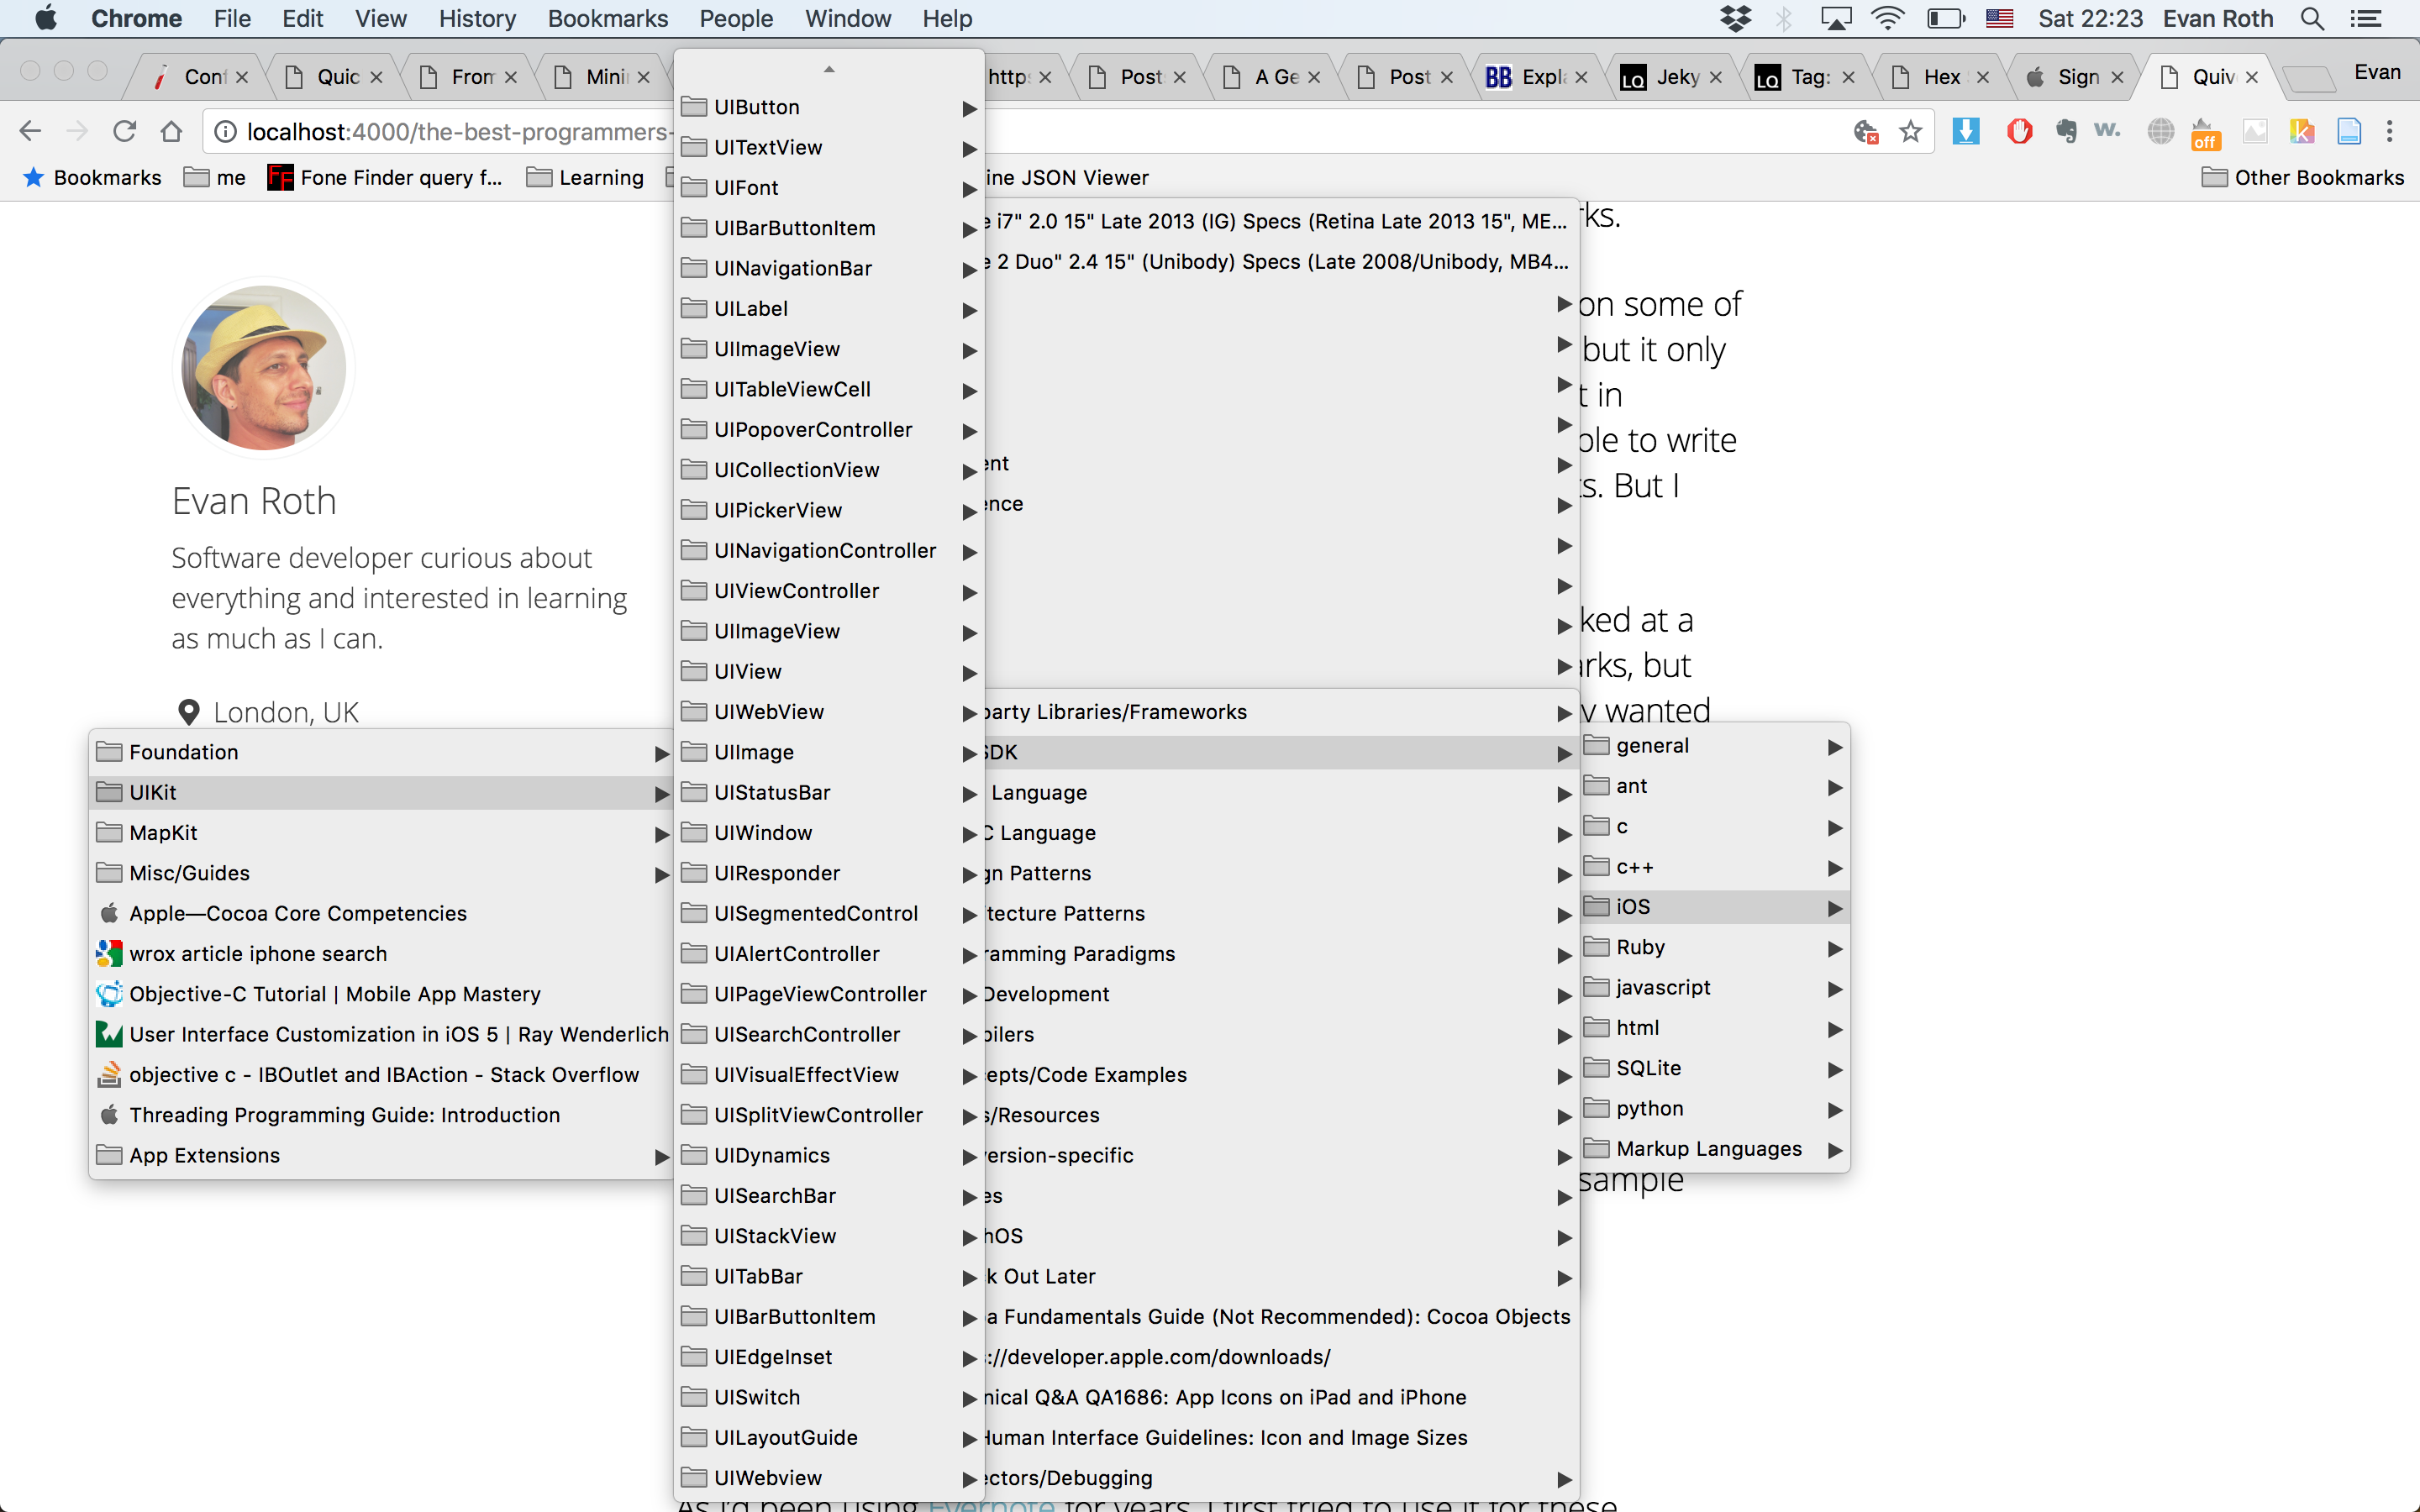Open the History menu
2420x1512 pixels.
pyautogui.click(x=477, y=18)
